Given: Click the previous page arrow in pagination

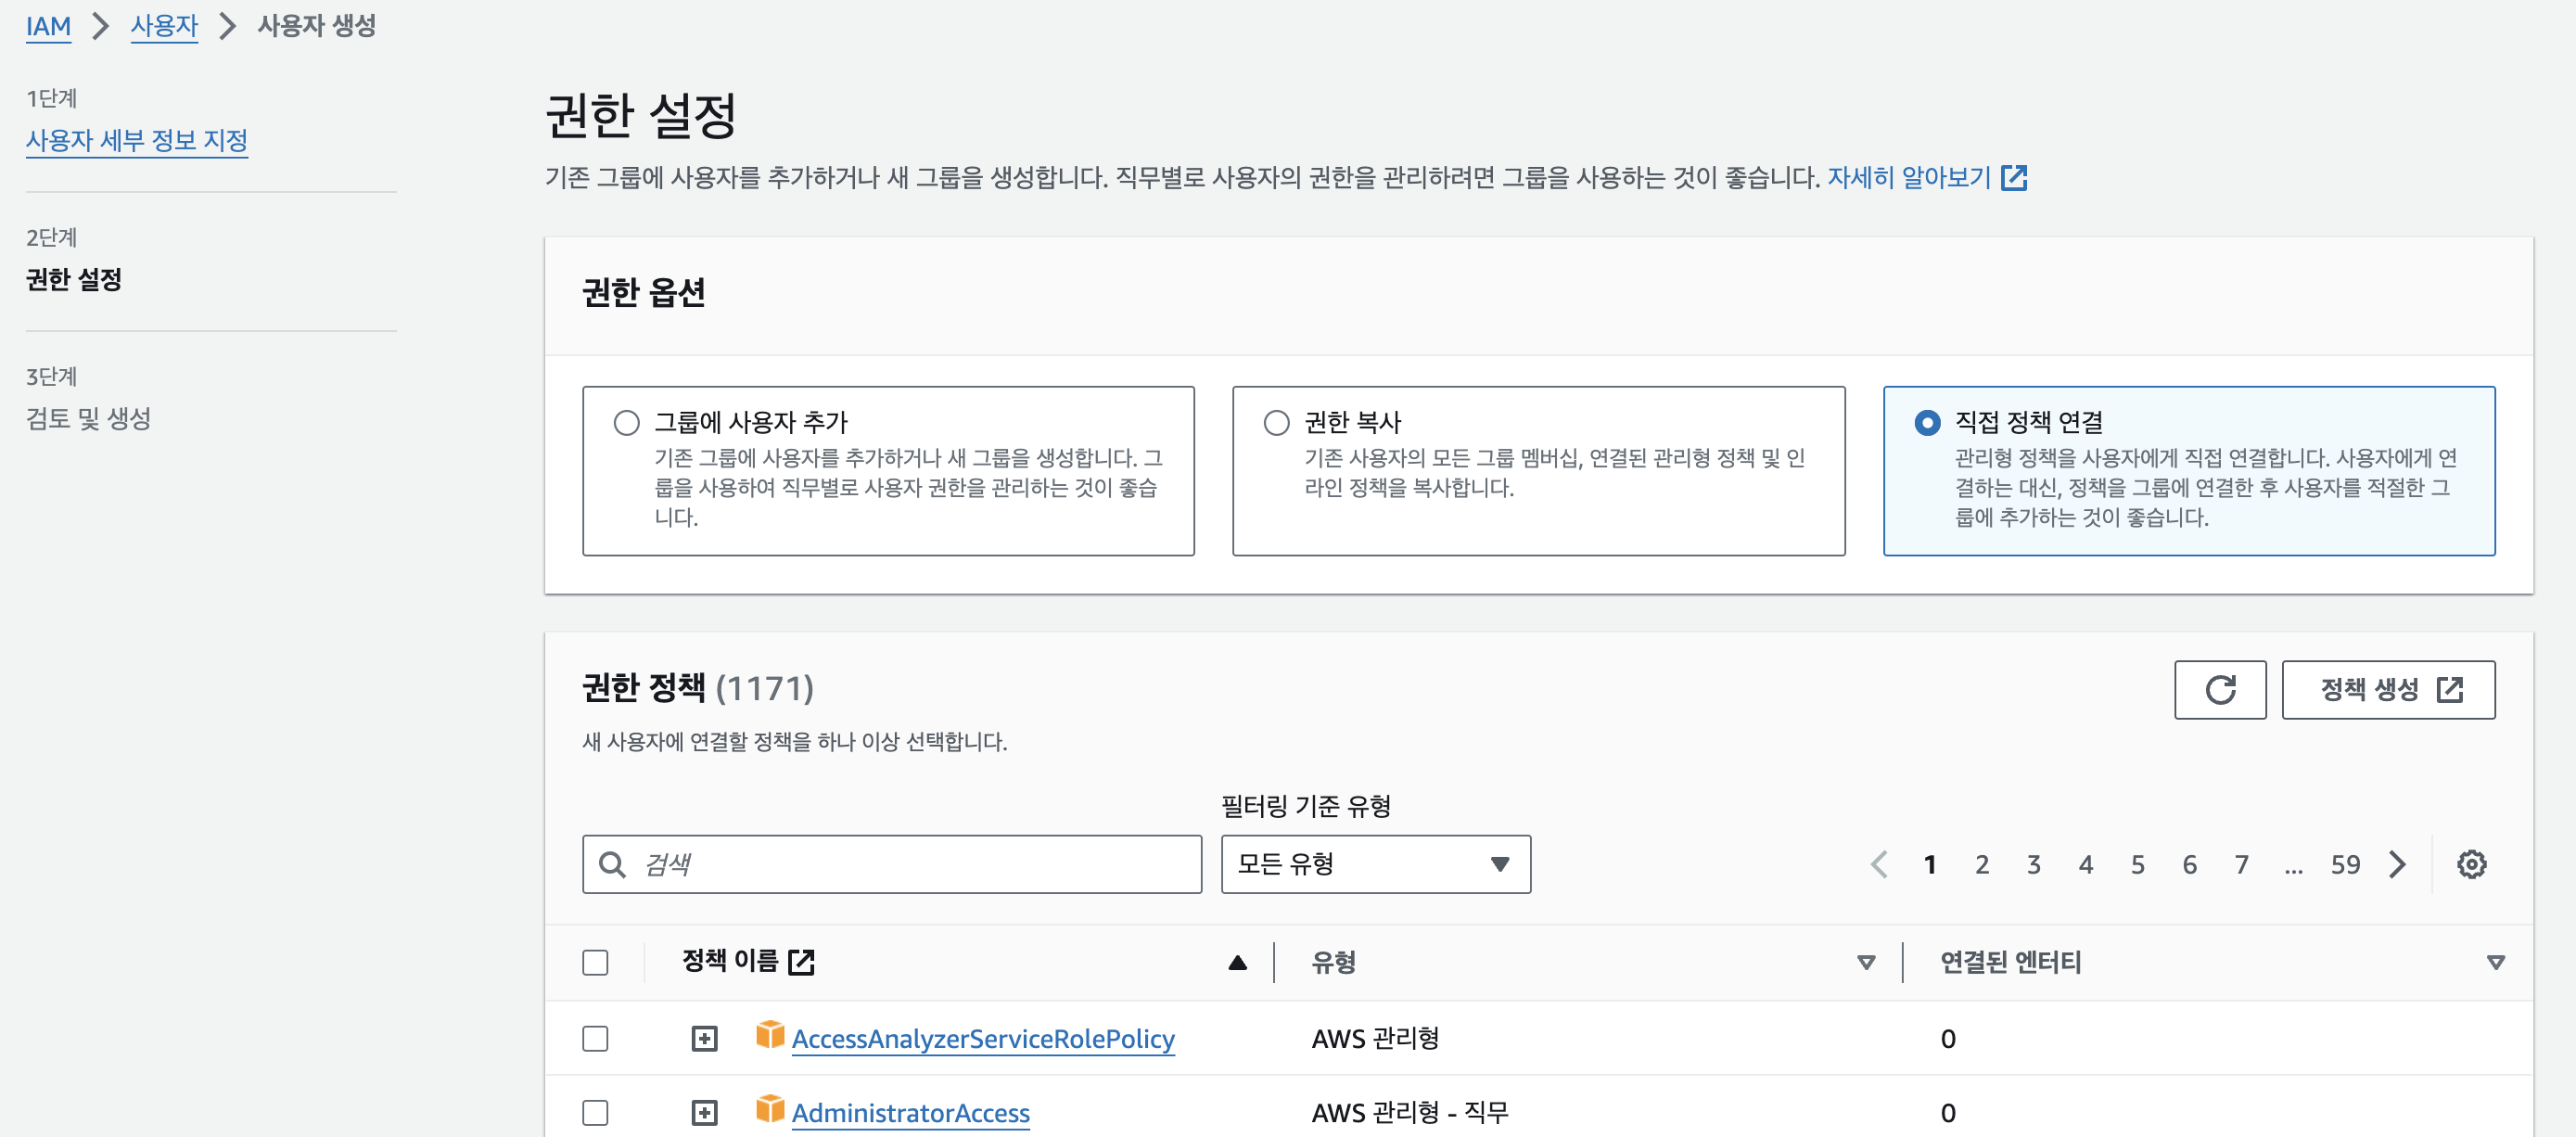Looking at the screenshot, I should pyautogui.click(x=1879, y=864).
